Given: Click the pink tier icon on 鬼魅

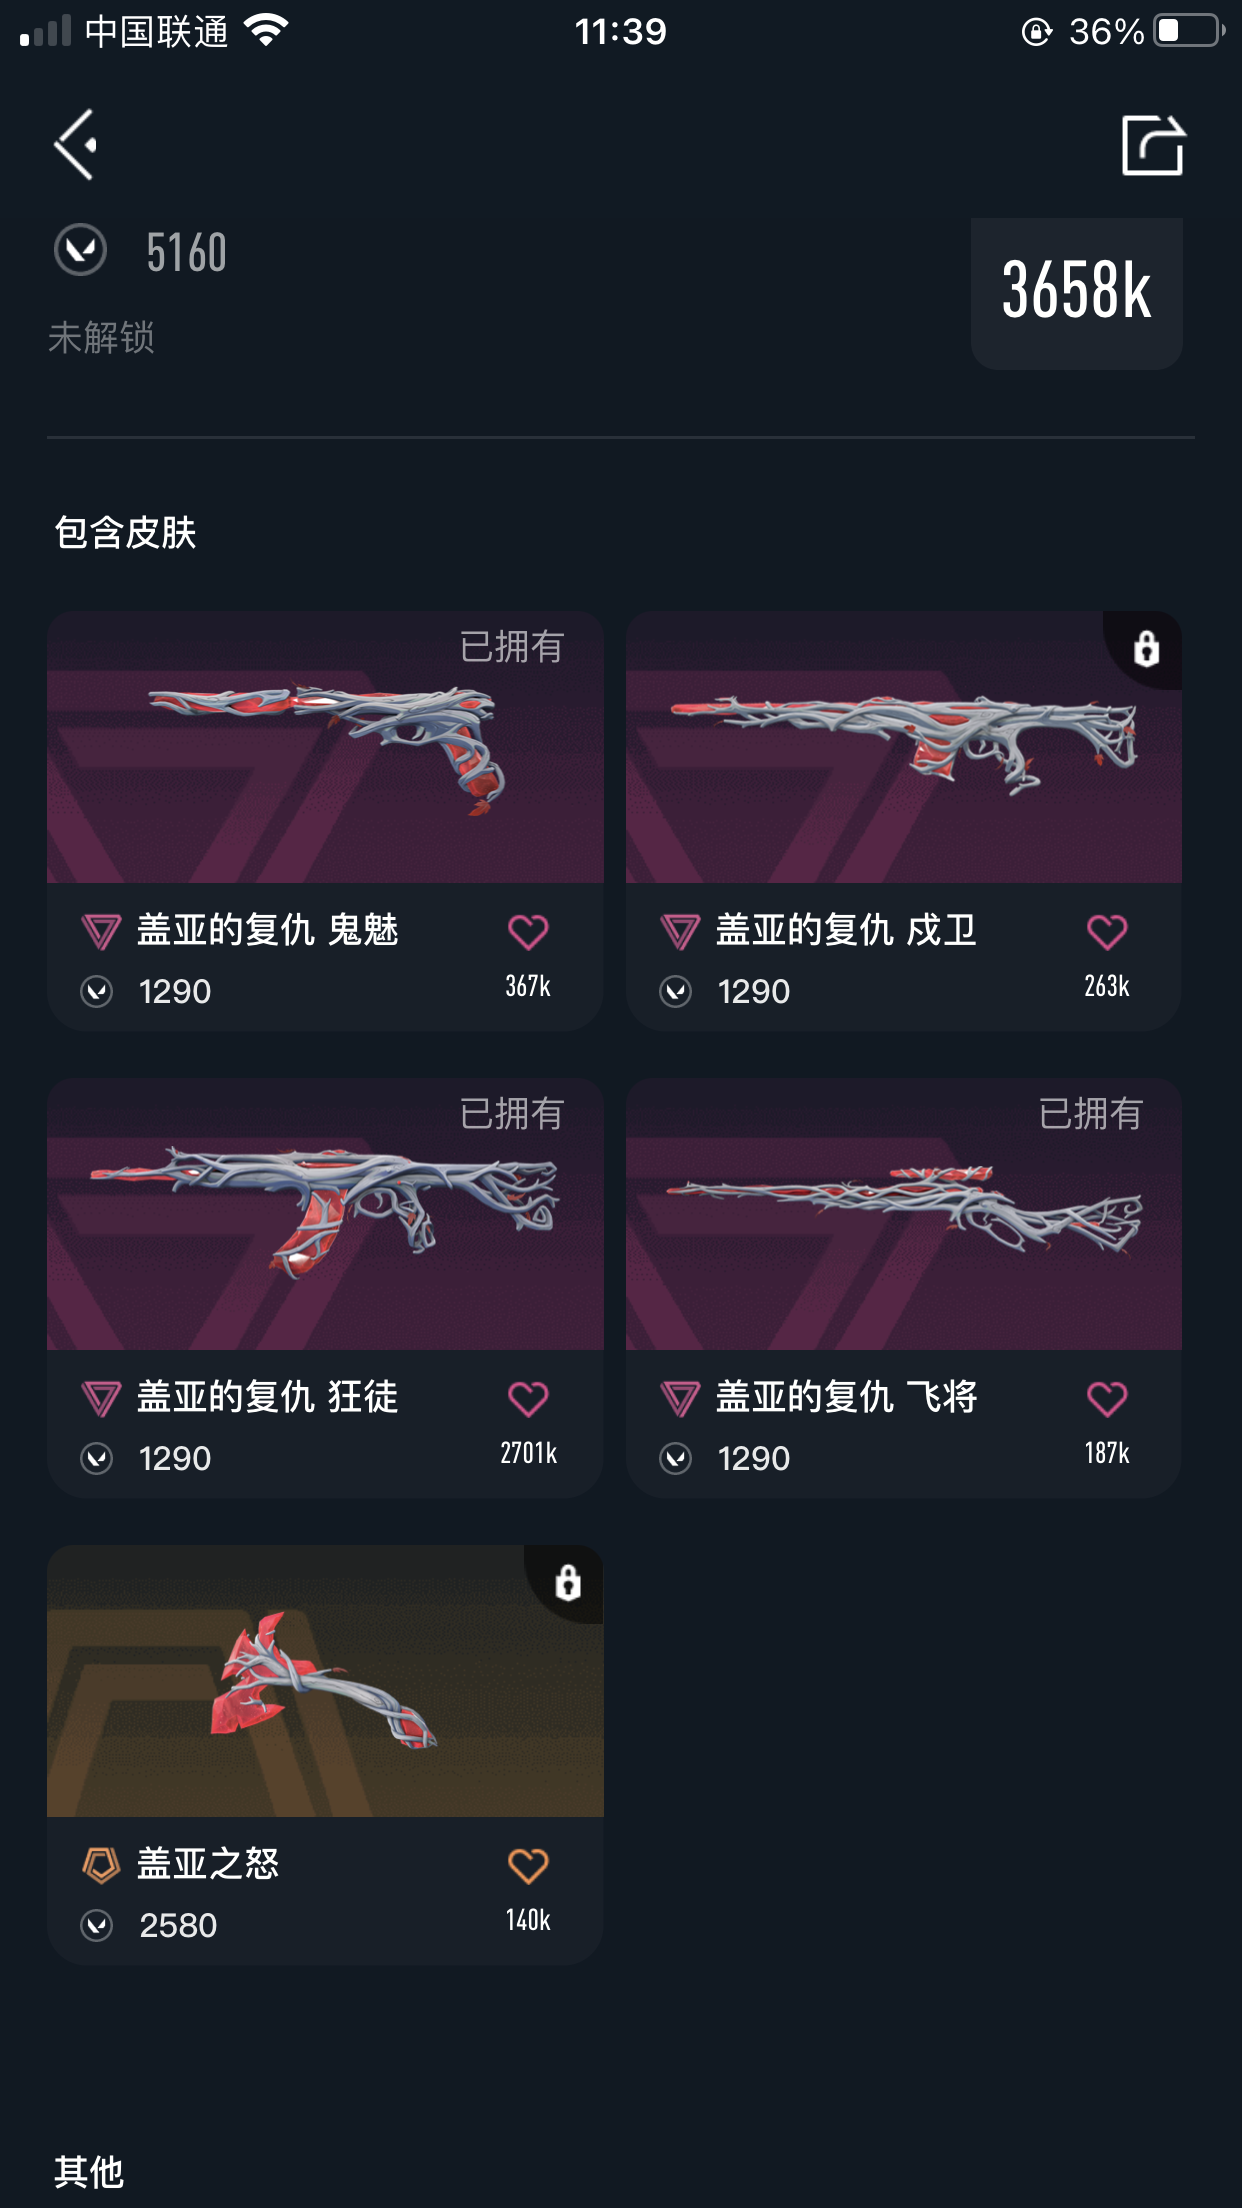Looking at the screenshot, I should (x=101, y=932).
